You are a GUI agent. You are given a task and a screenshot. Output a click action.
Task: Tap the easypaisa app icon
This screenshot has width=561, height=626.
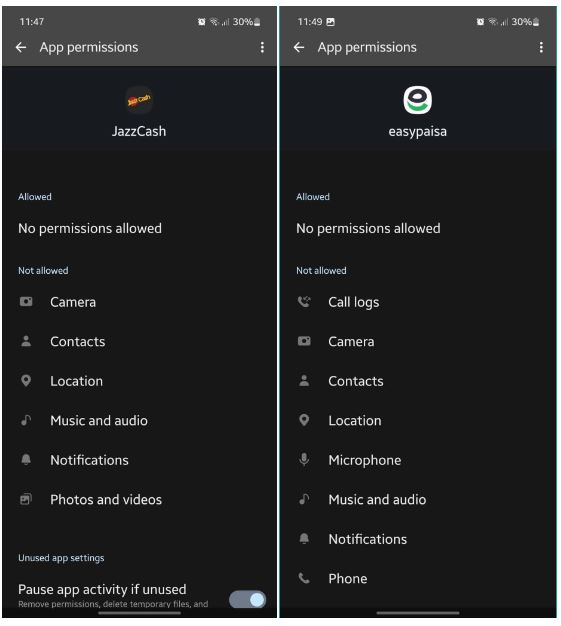(x=417, y=100)
